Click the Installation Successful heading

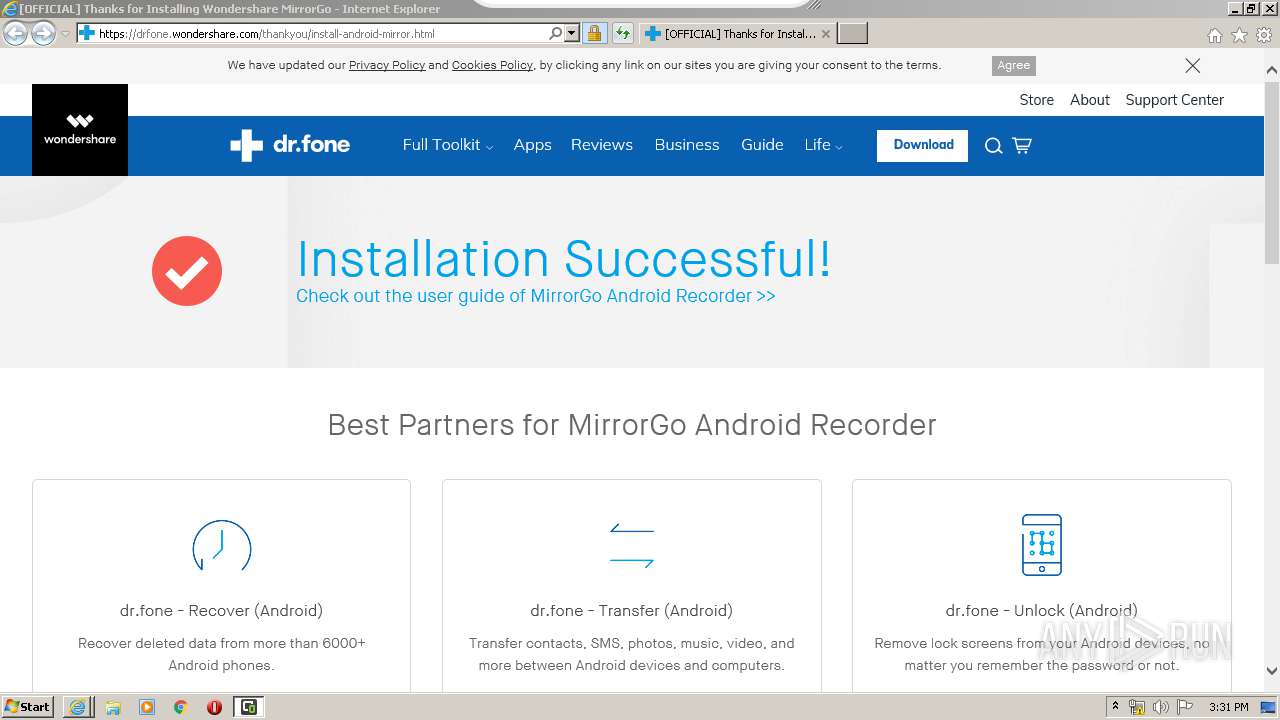(x=564, y=259)
